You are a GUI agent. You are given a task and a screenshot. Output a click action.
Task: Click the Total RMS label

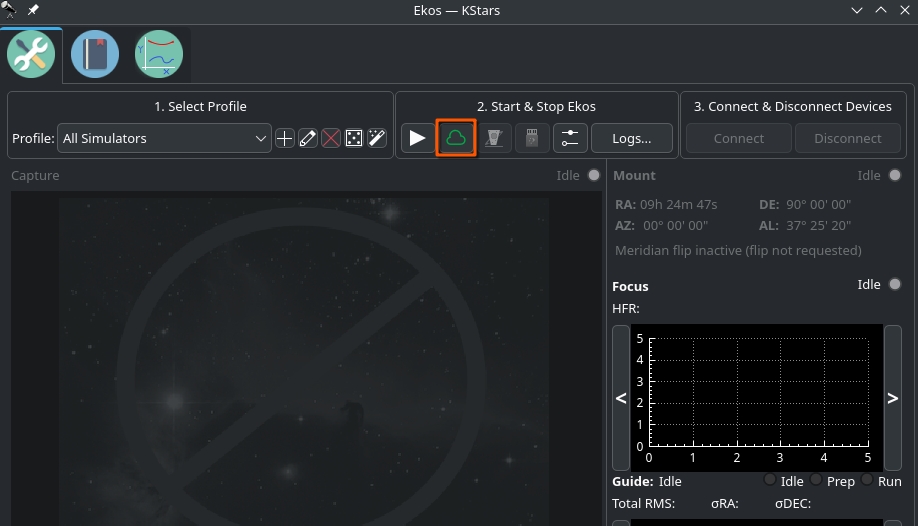643,504
